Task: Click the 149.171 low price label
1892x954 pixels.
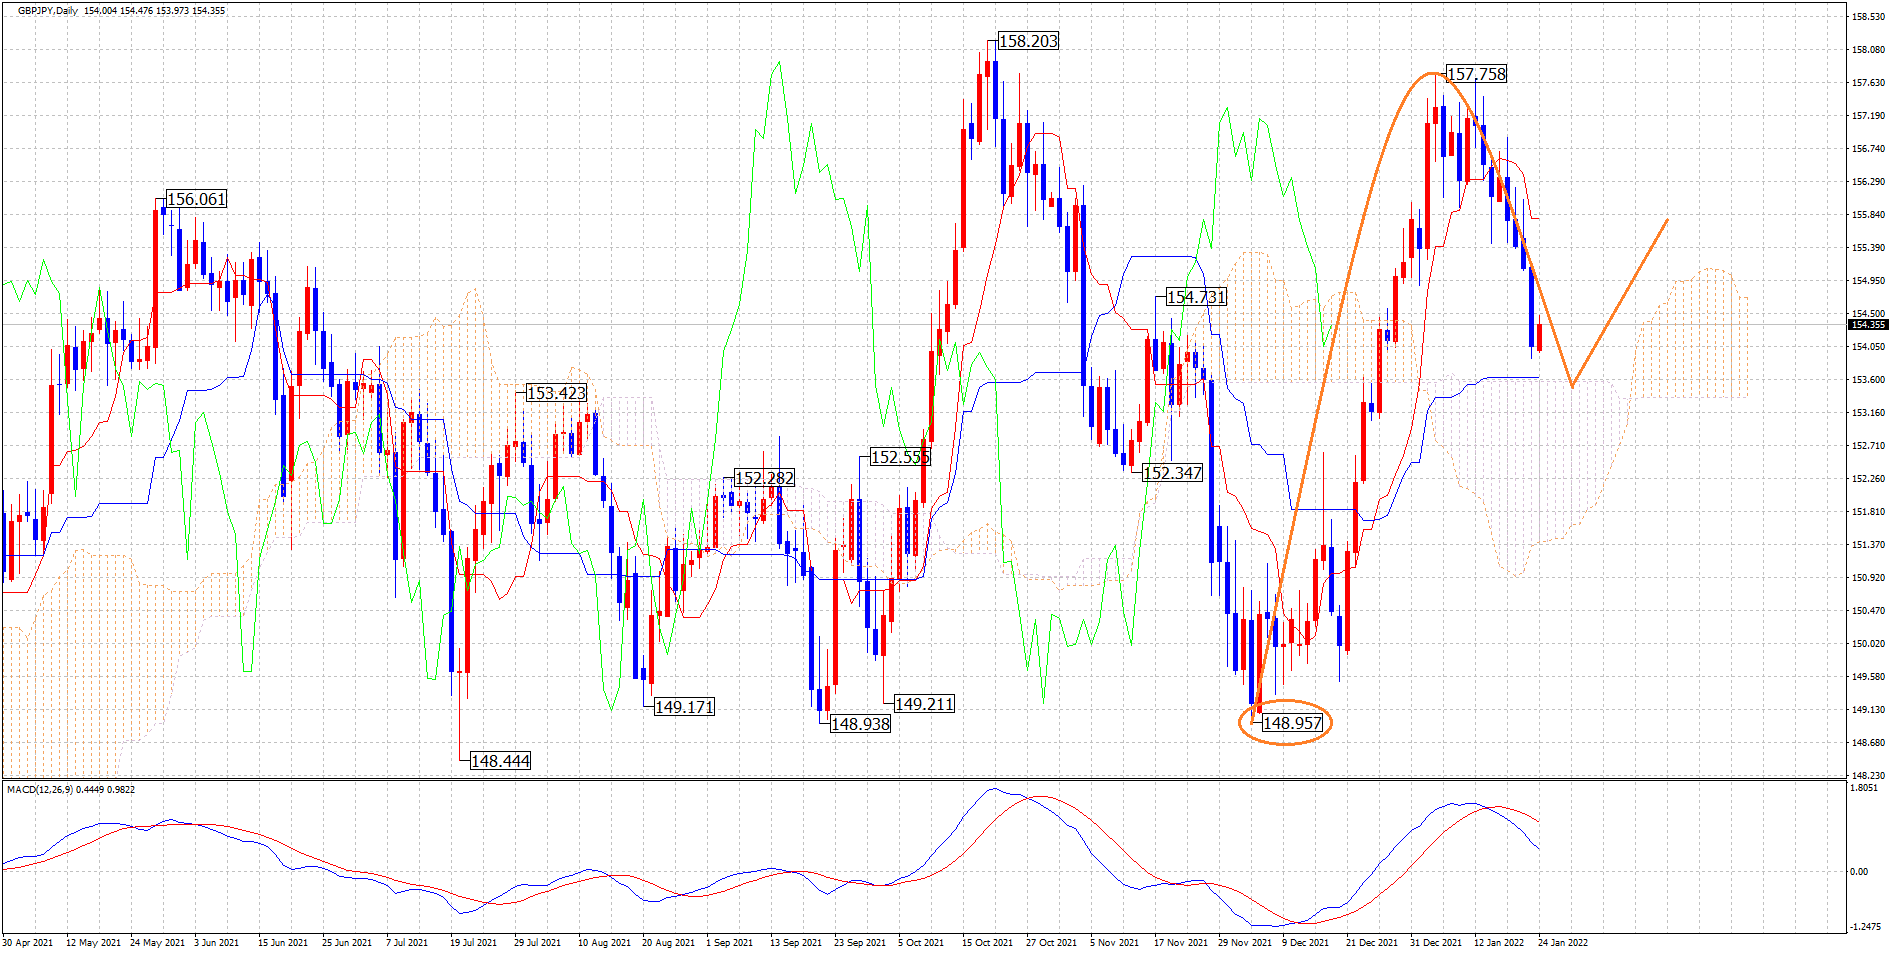Action: pos(684,707)
